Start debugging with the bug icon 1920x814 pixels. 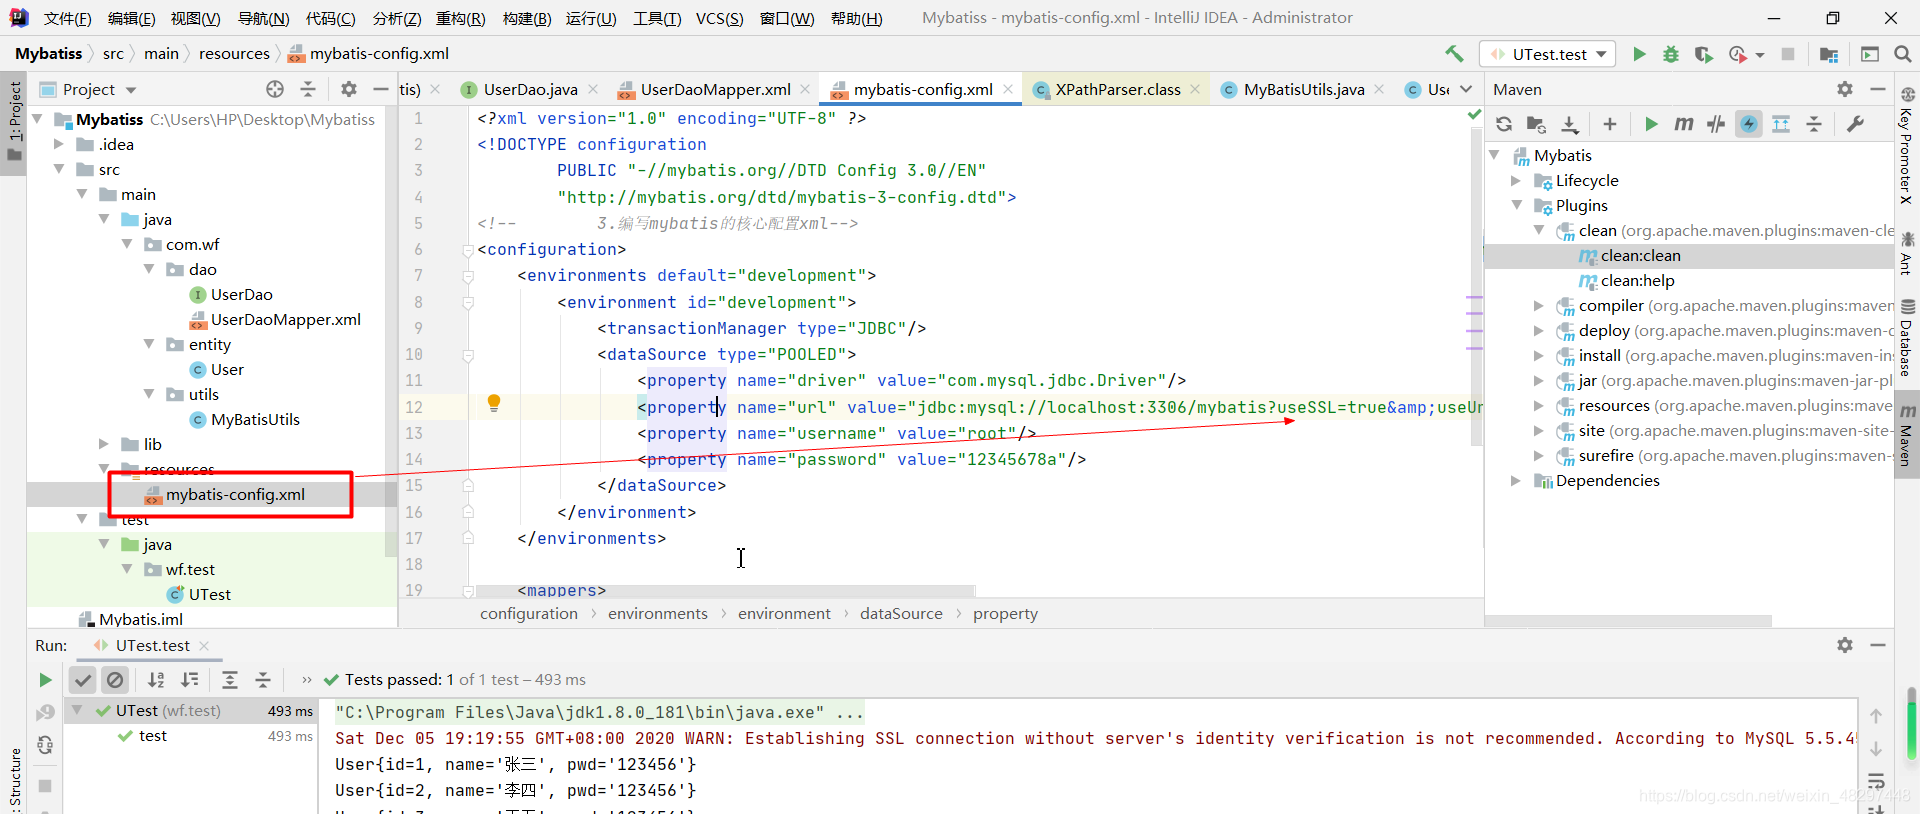(1671, 54)
